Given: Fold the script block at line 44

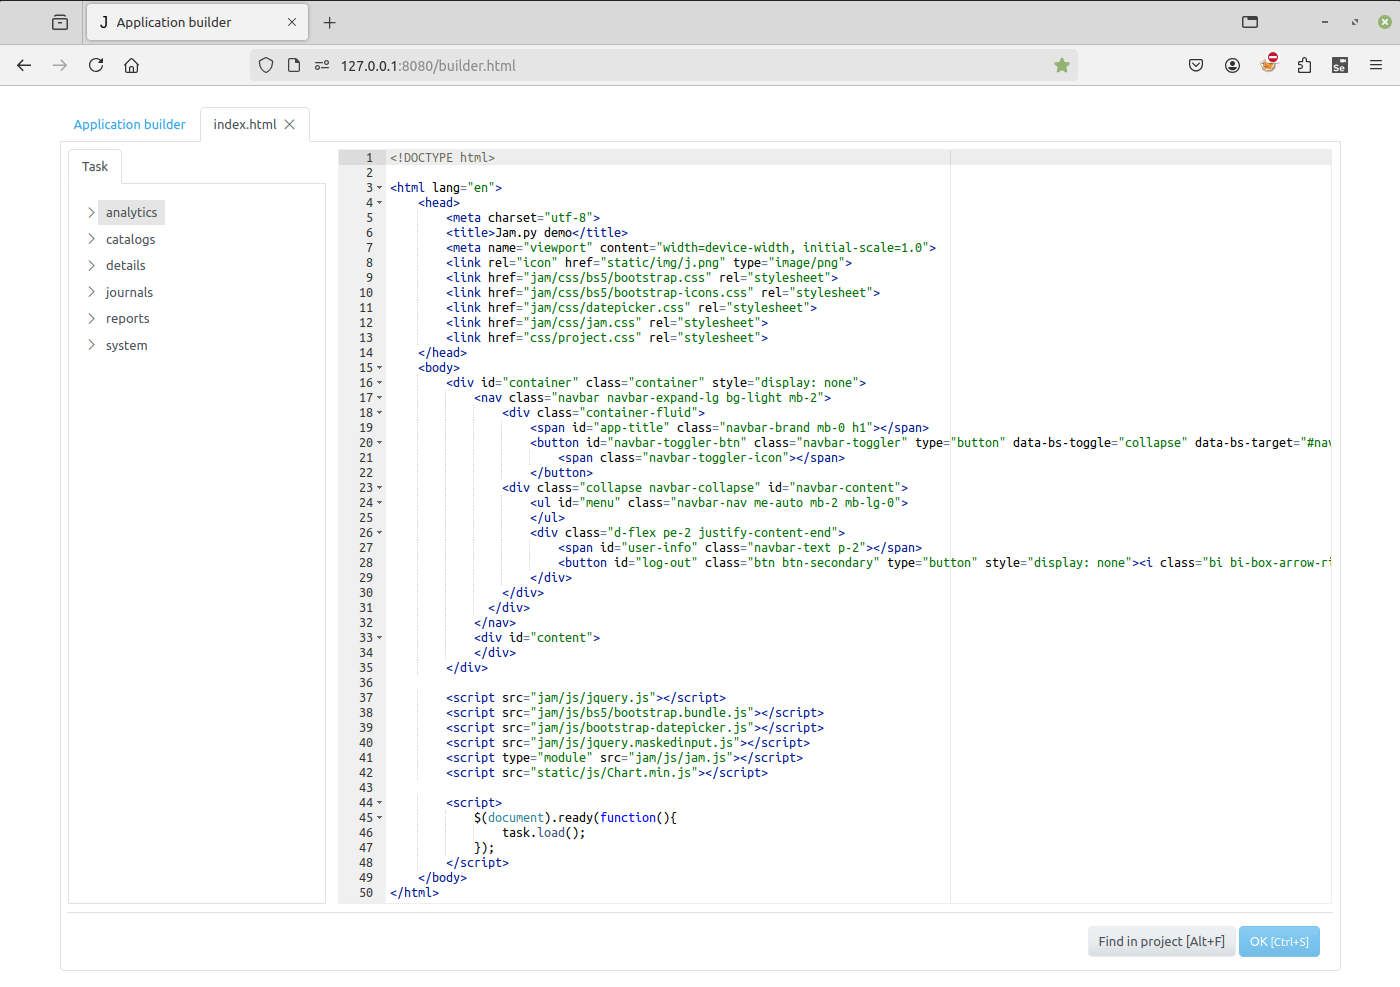Looking at the screenshot, I should pyautogui.click(x=380, y=803).
